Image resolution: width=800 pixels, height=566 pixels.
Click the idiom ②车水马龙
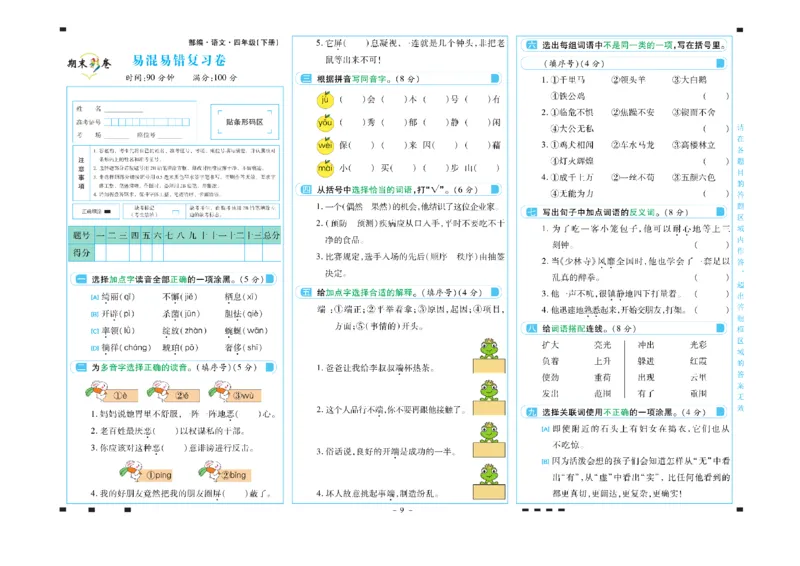click(633, 145)
